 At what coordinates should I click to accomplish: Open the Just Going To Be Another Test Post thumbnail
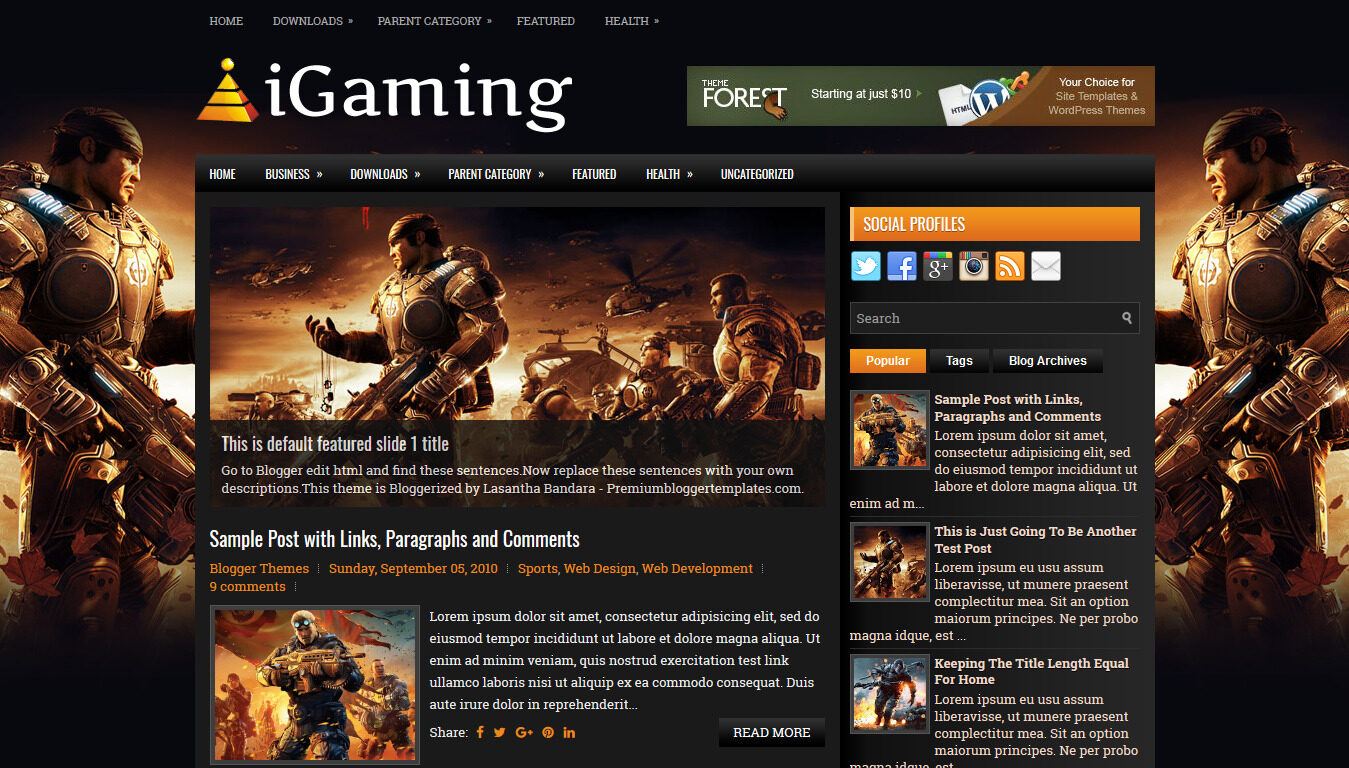click(890, 562)
